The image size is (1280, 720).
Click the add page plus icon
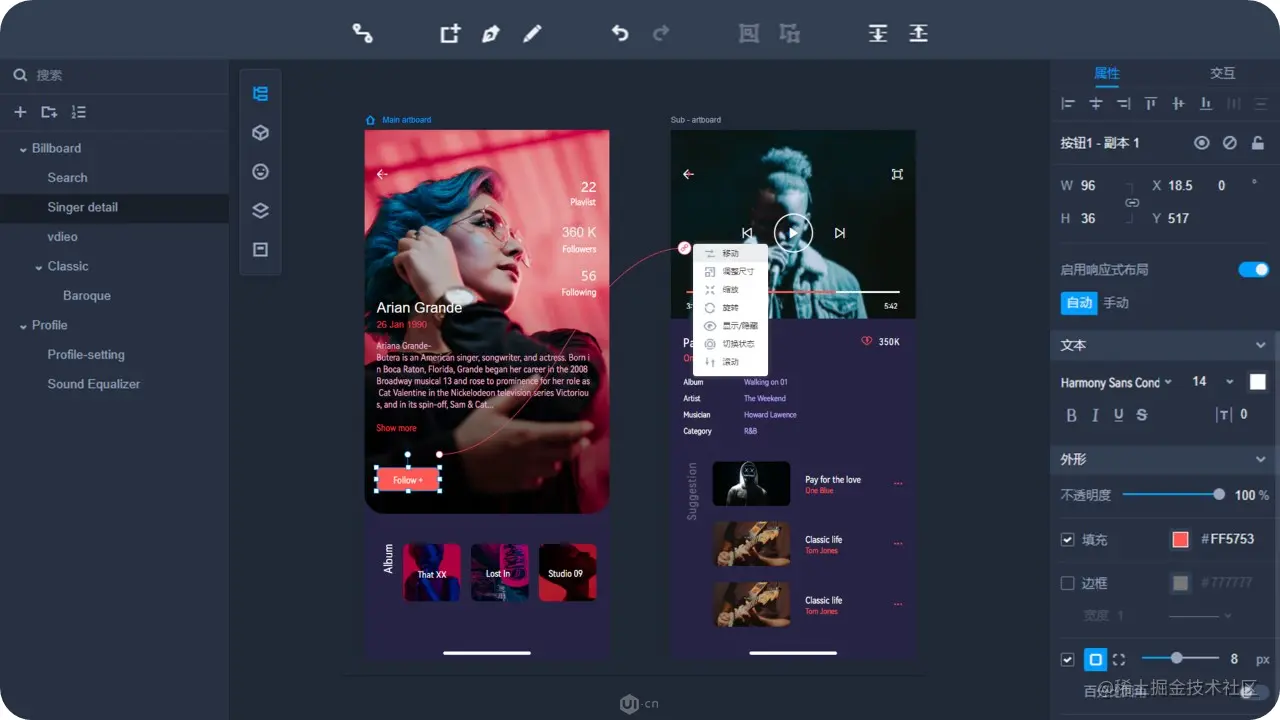tap(20, 112)
